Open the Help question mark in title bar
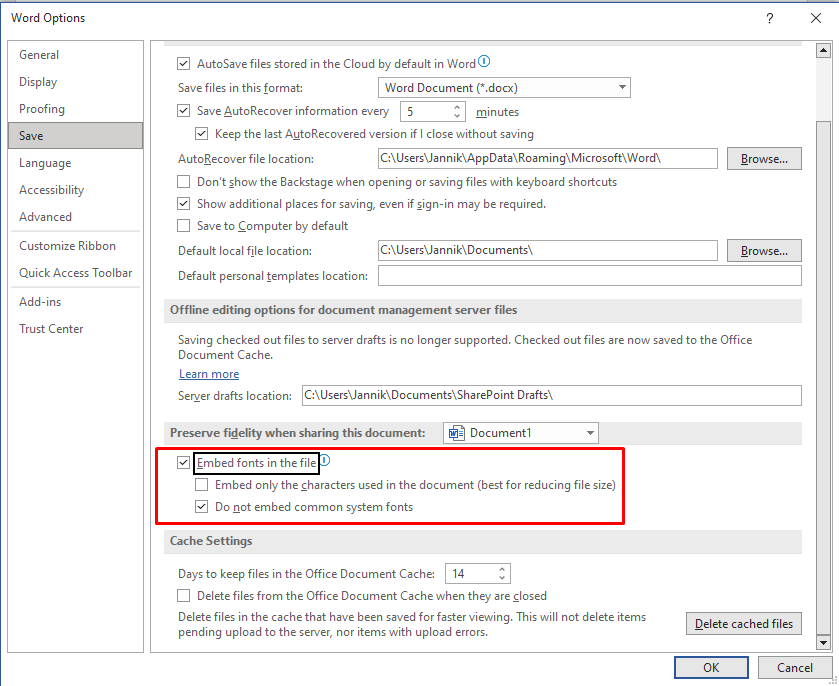 pyautogui.click(x=769, y=19)
